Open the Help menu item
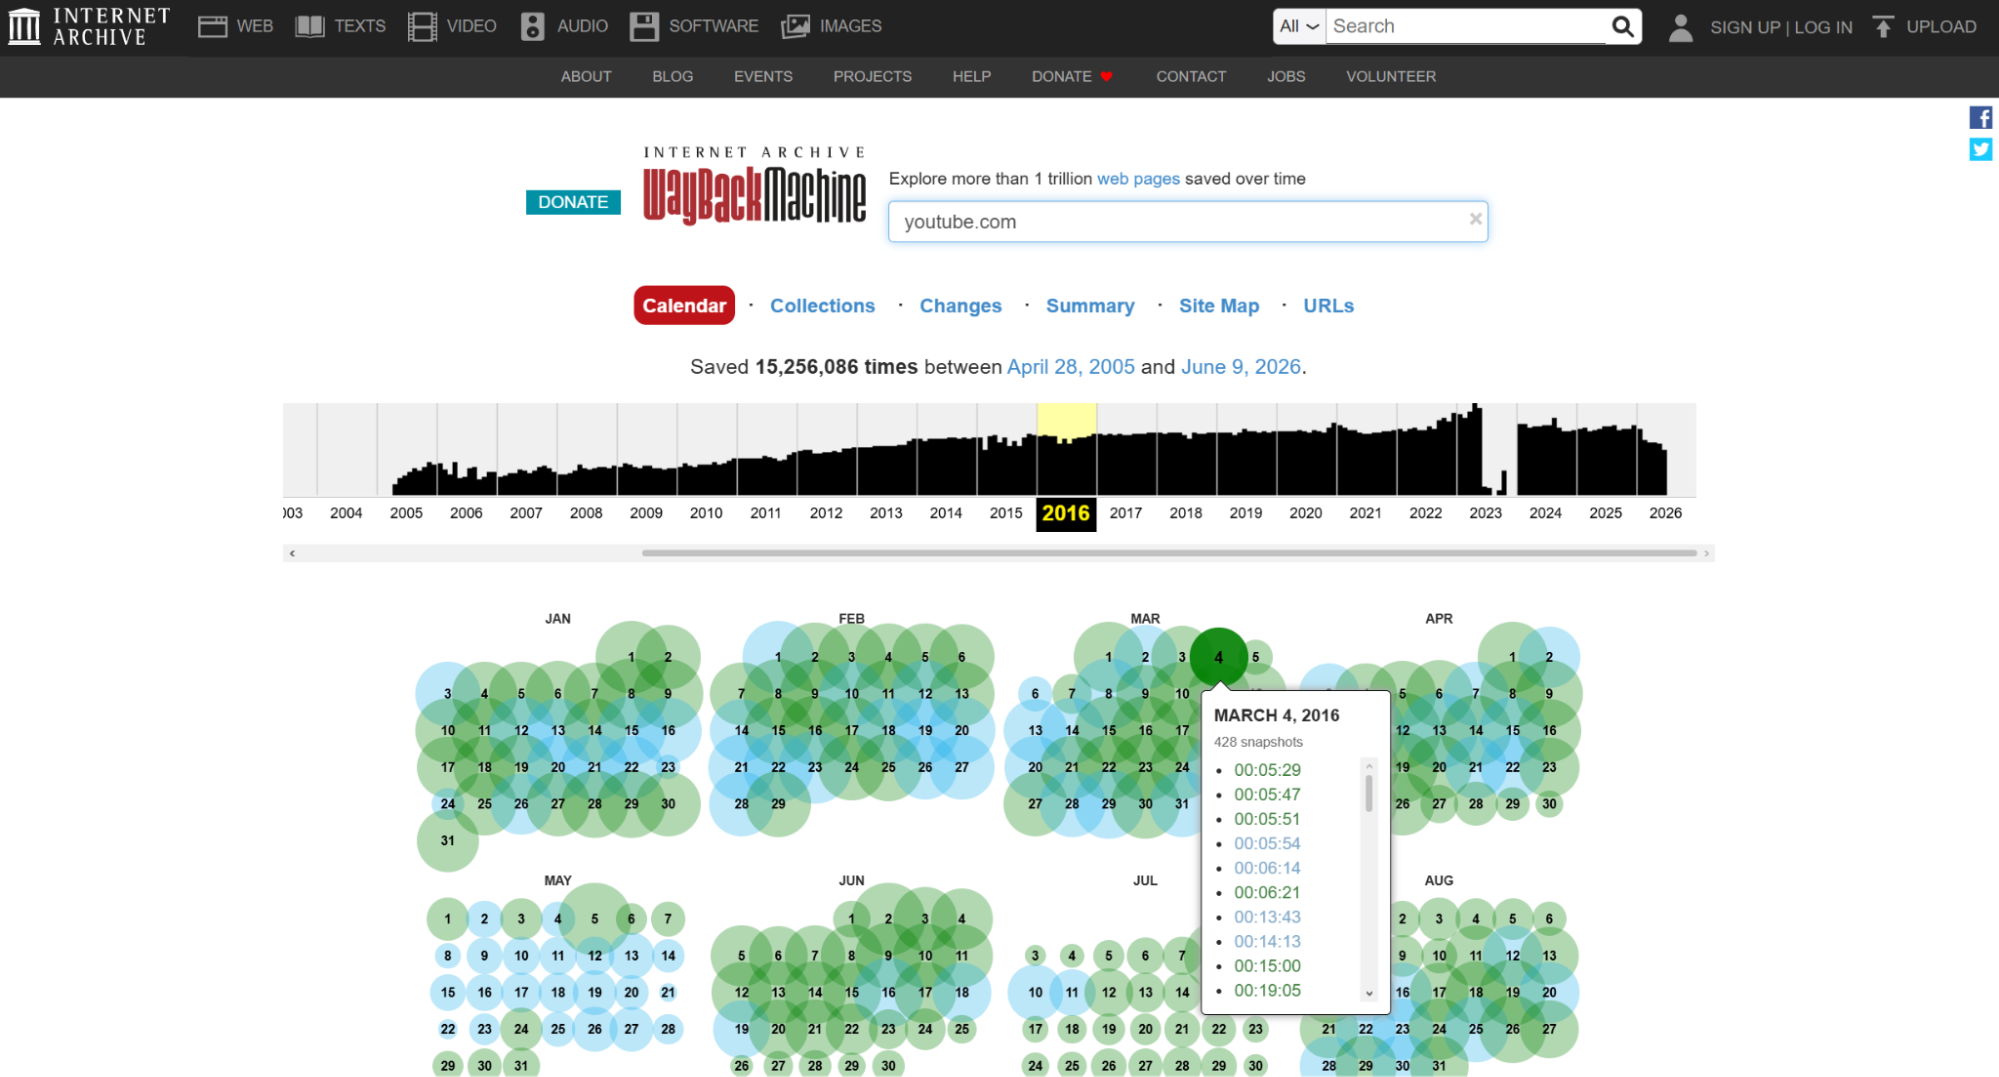 972,76
